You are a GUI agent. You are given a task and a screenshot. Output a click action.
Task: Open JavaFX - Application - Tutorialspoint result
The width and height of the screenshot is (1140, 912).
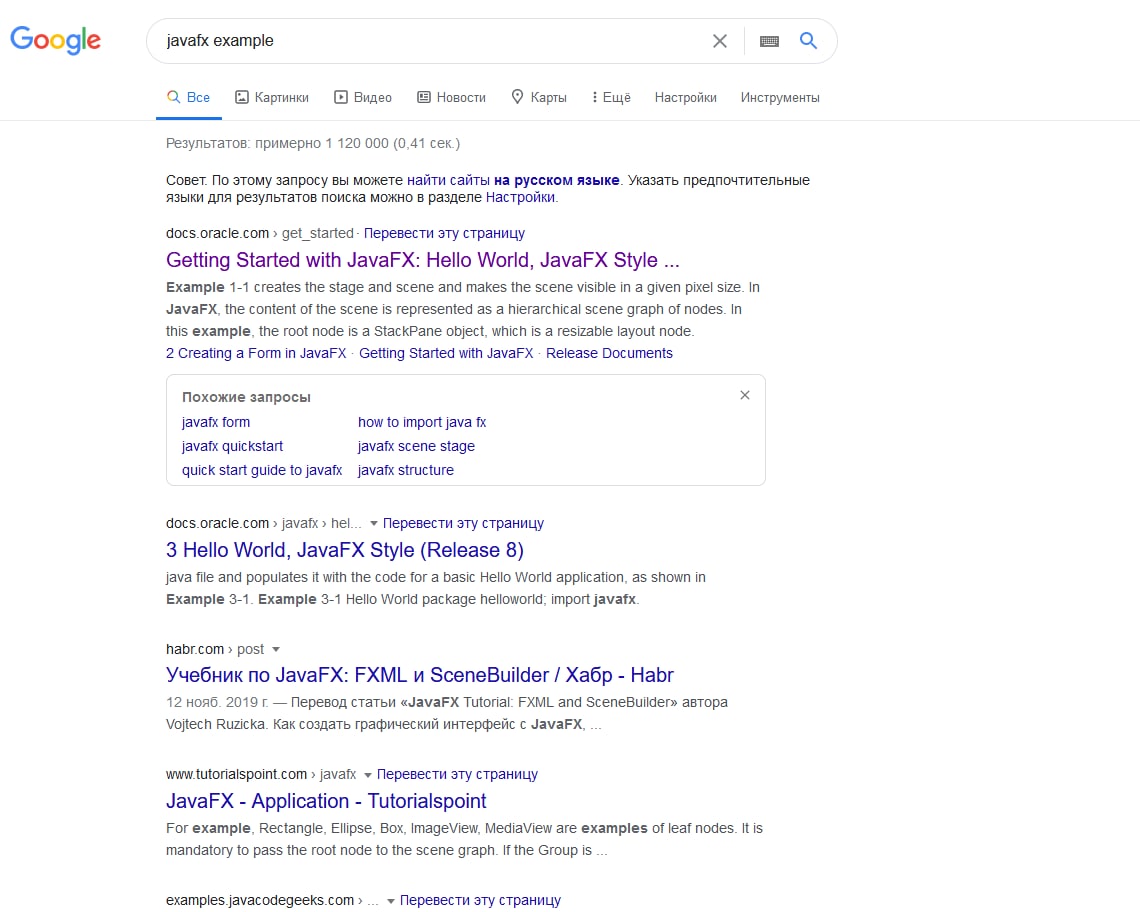pyautogui.click(x=326, y=801)
